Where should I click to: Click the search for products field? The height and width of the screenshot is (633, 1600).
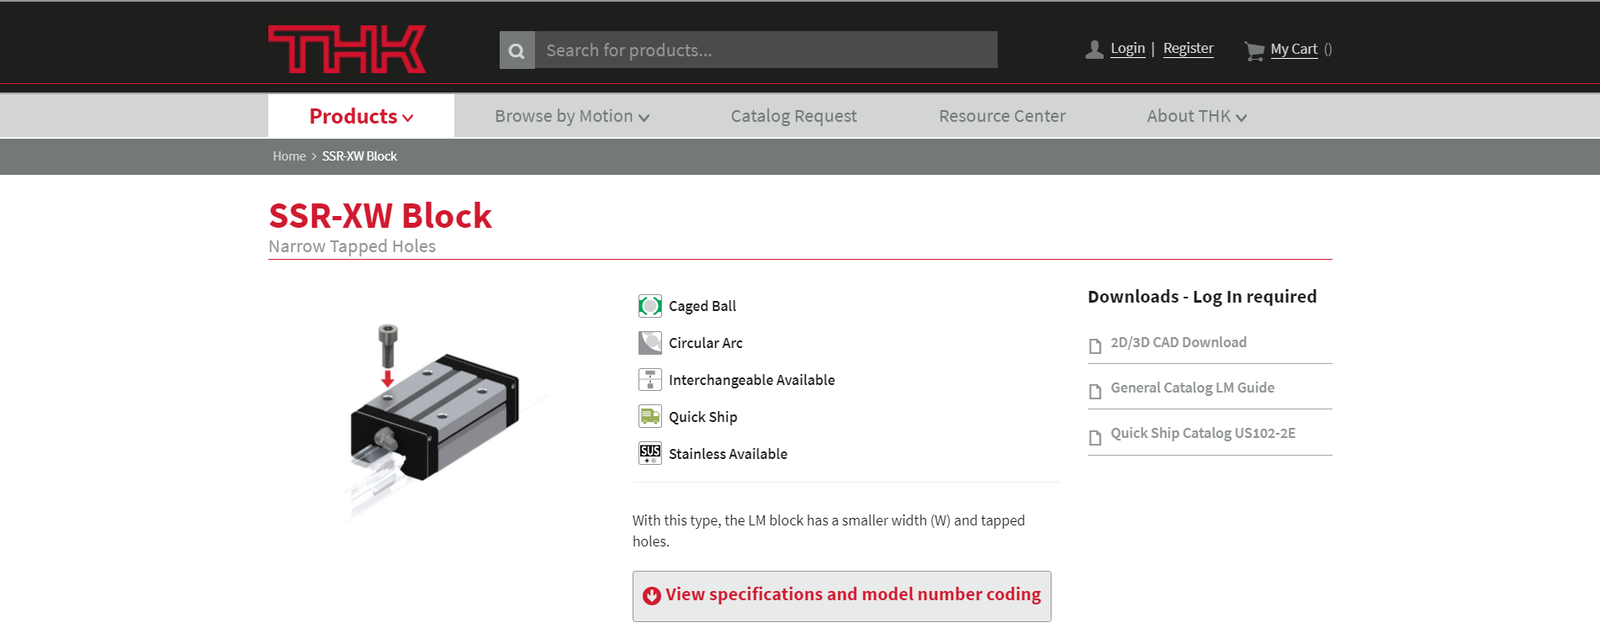(x=765, y=50)
